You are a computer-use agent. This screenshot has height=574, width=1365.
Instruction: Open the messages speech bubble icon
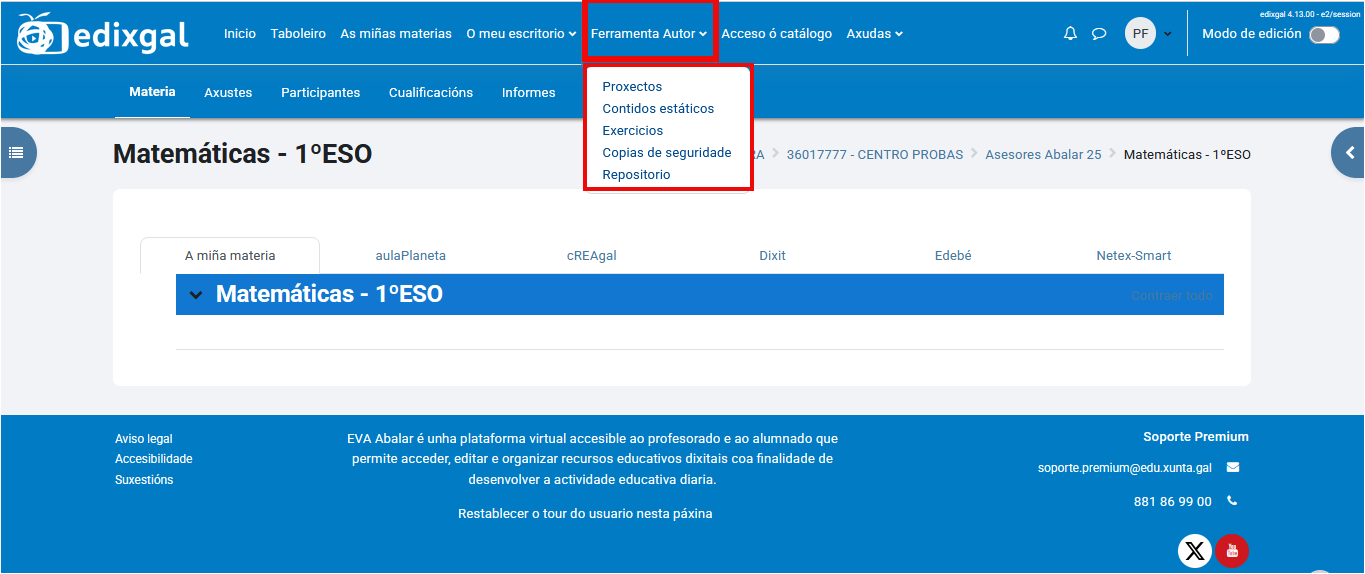(x=1099, y=34)
